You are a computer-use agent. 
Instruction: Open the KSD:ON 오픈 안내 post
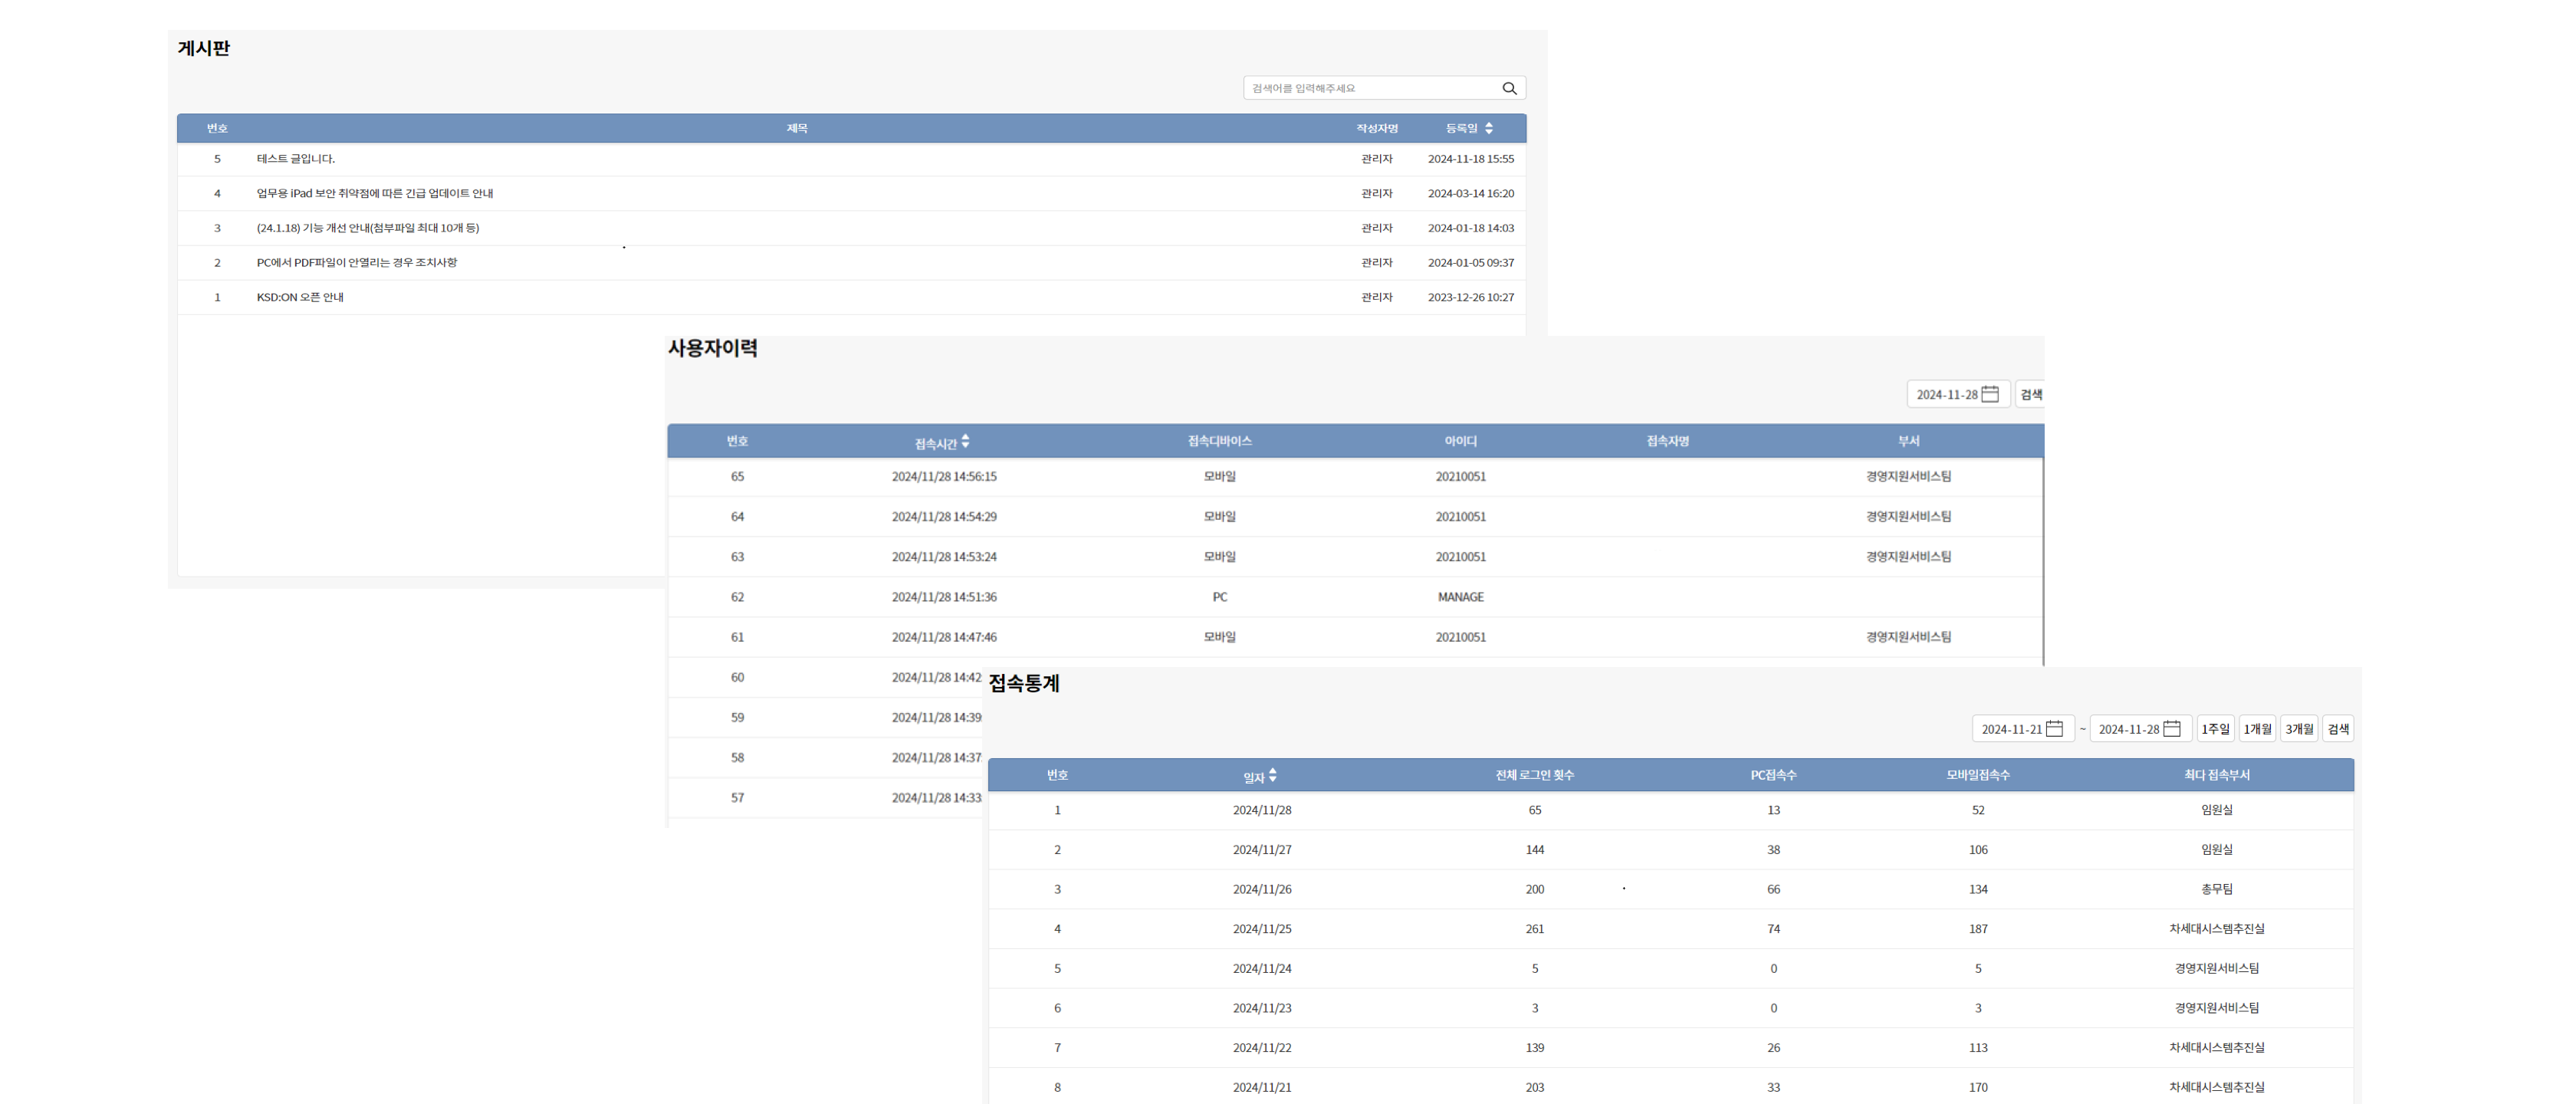(x=300, y=297)
